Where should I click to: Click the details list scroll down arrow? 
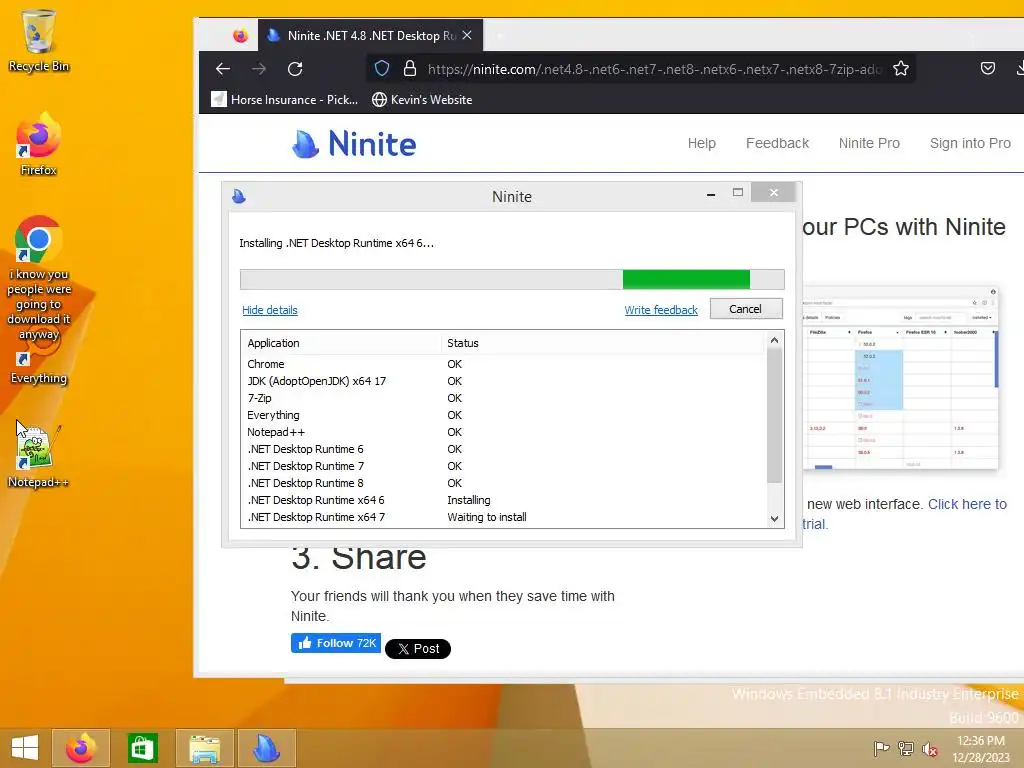pos(775,519)
